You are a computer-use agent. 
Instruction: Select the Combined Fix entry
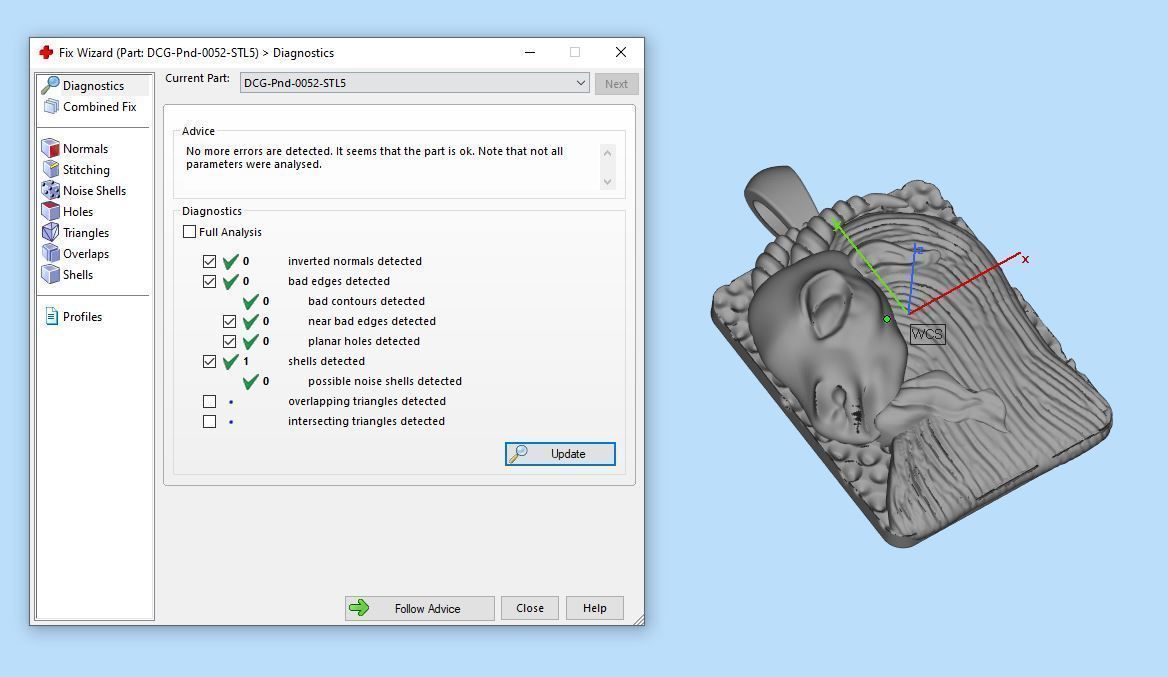(x=100, y=107)
